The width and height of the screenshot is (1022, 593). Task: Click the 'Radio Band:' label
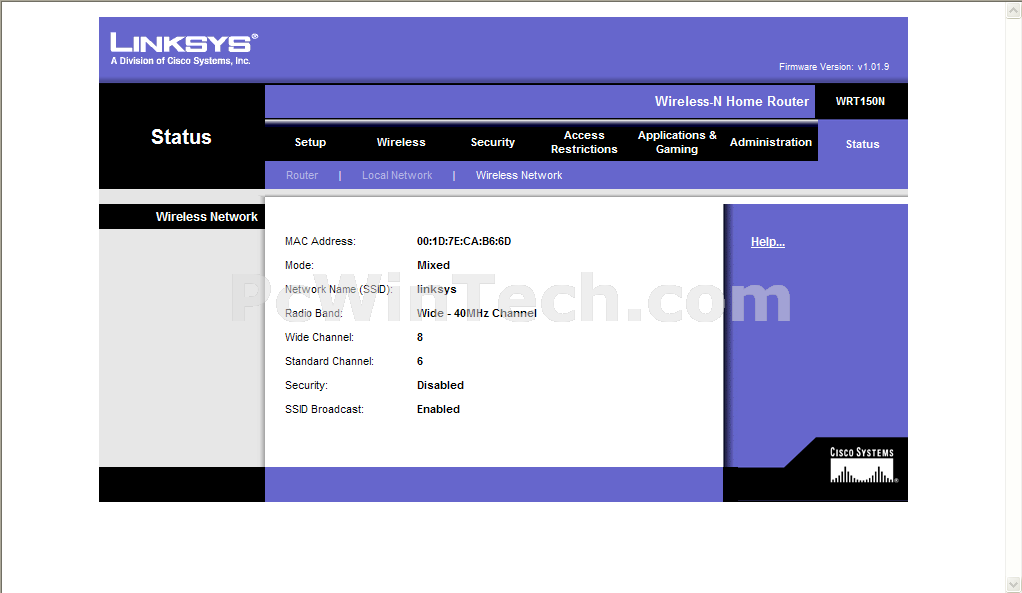point(314,313)
